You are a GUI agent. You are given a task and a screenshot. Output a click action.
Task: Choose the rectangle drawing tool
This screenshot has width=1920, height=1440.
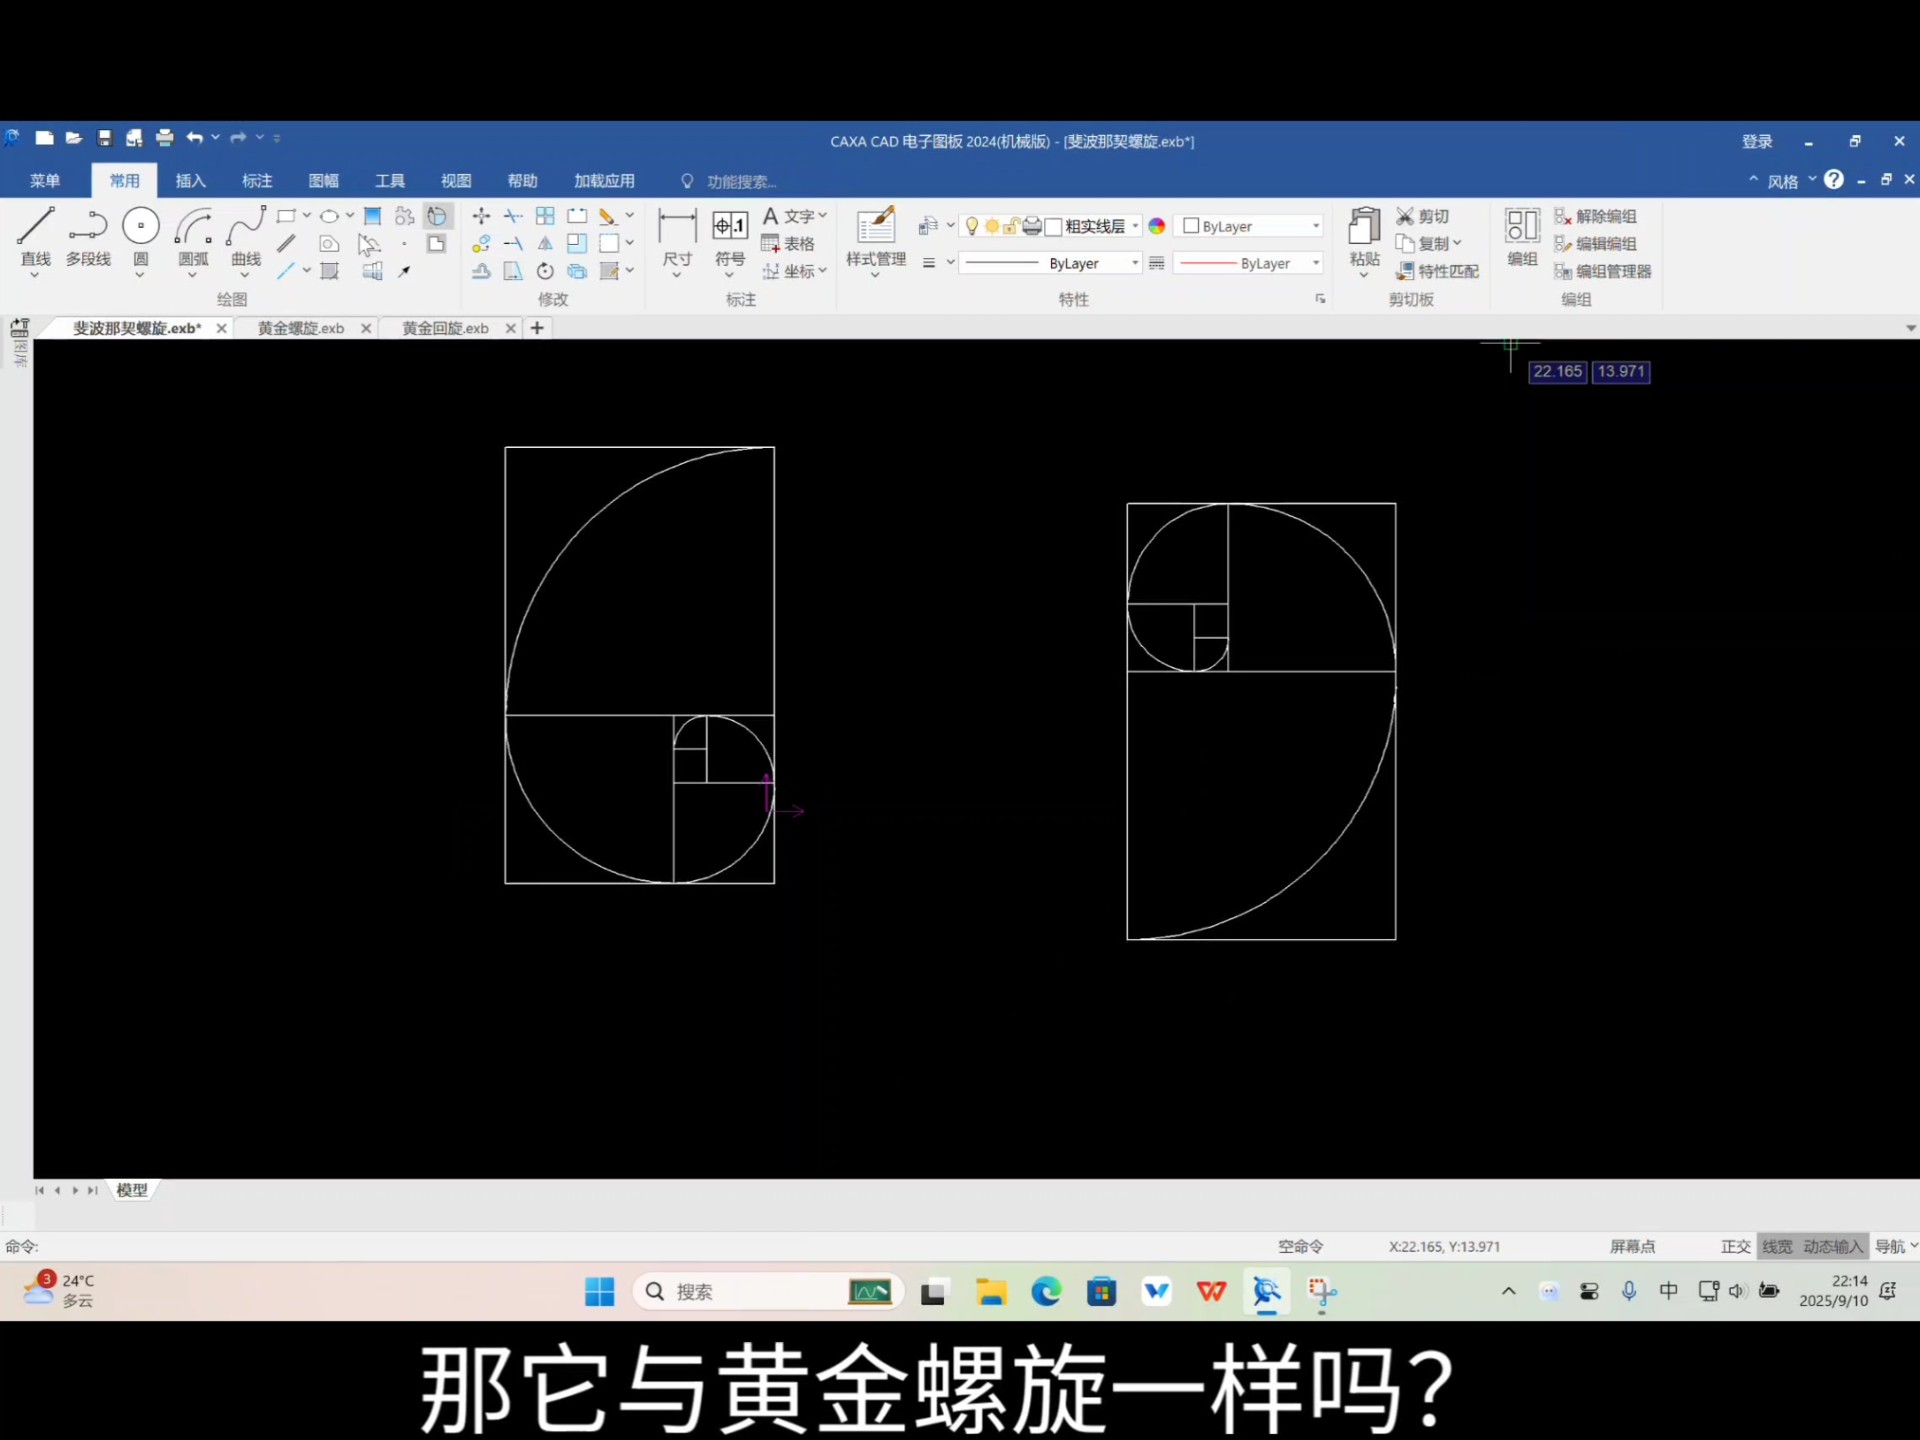click(286, 216)
